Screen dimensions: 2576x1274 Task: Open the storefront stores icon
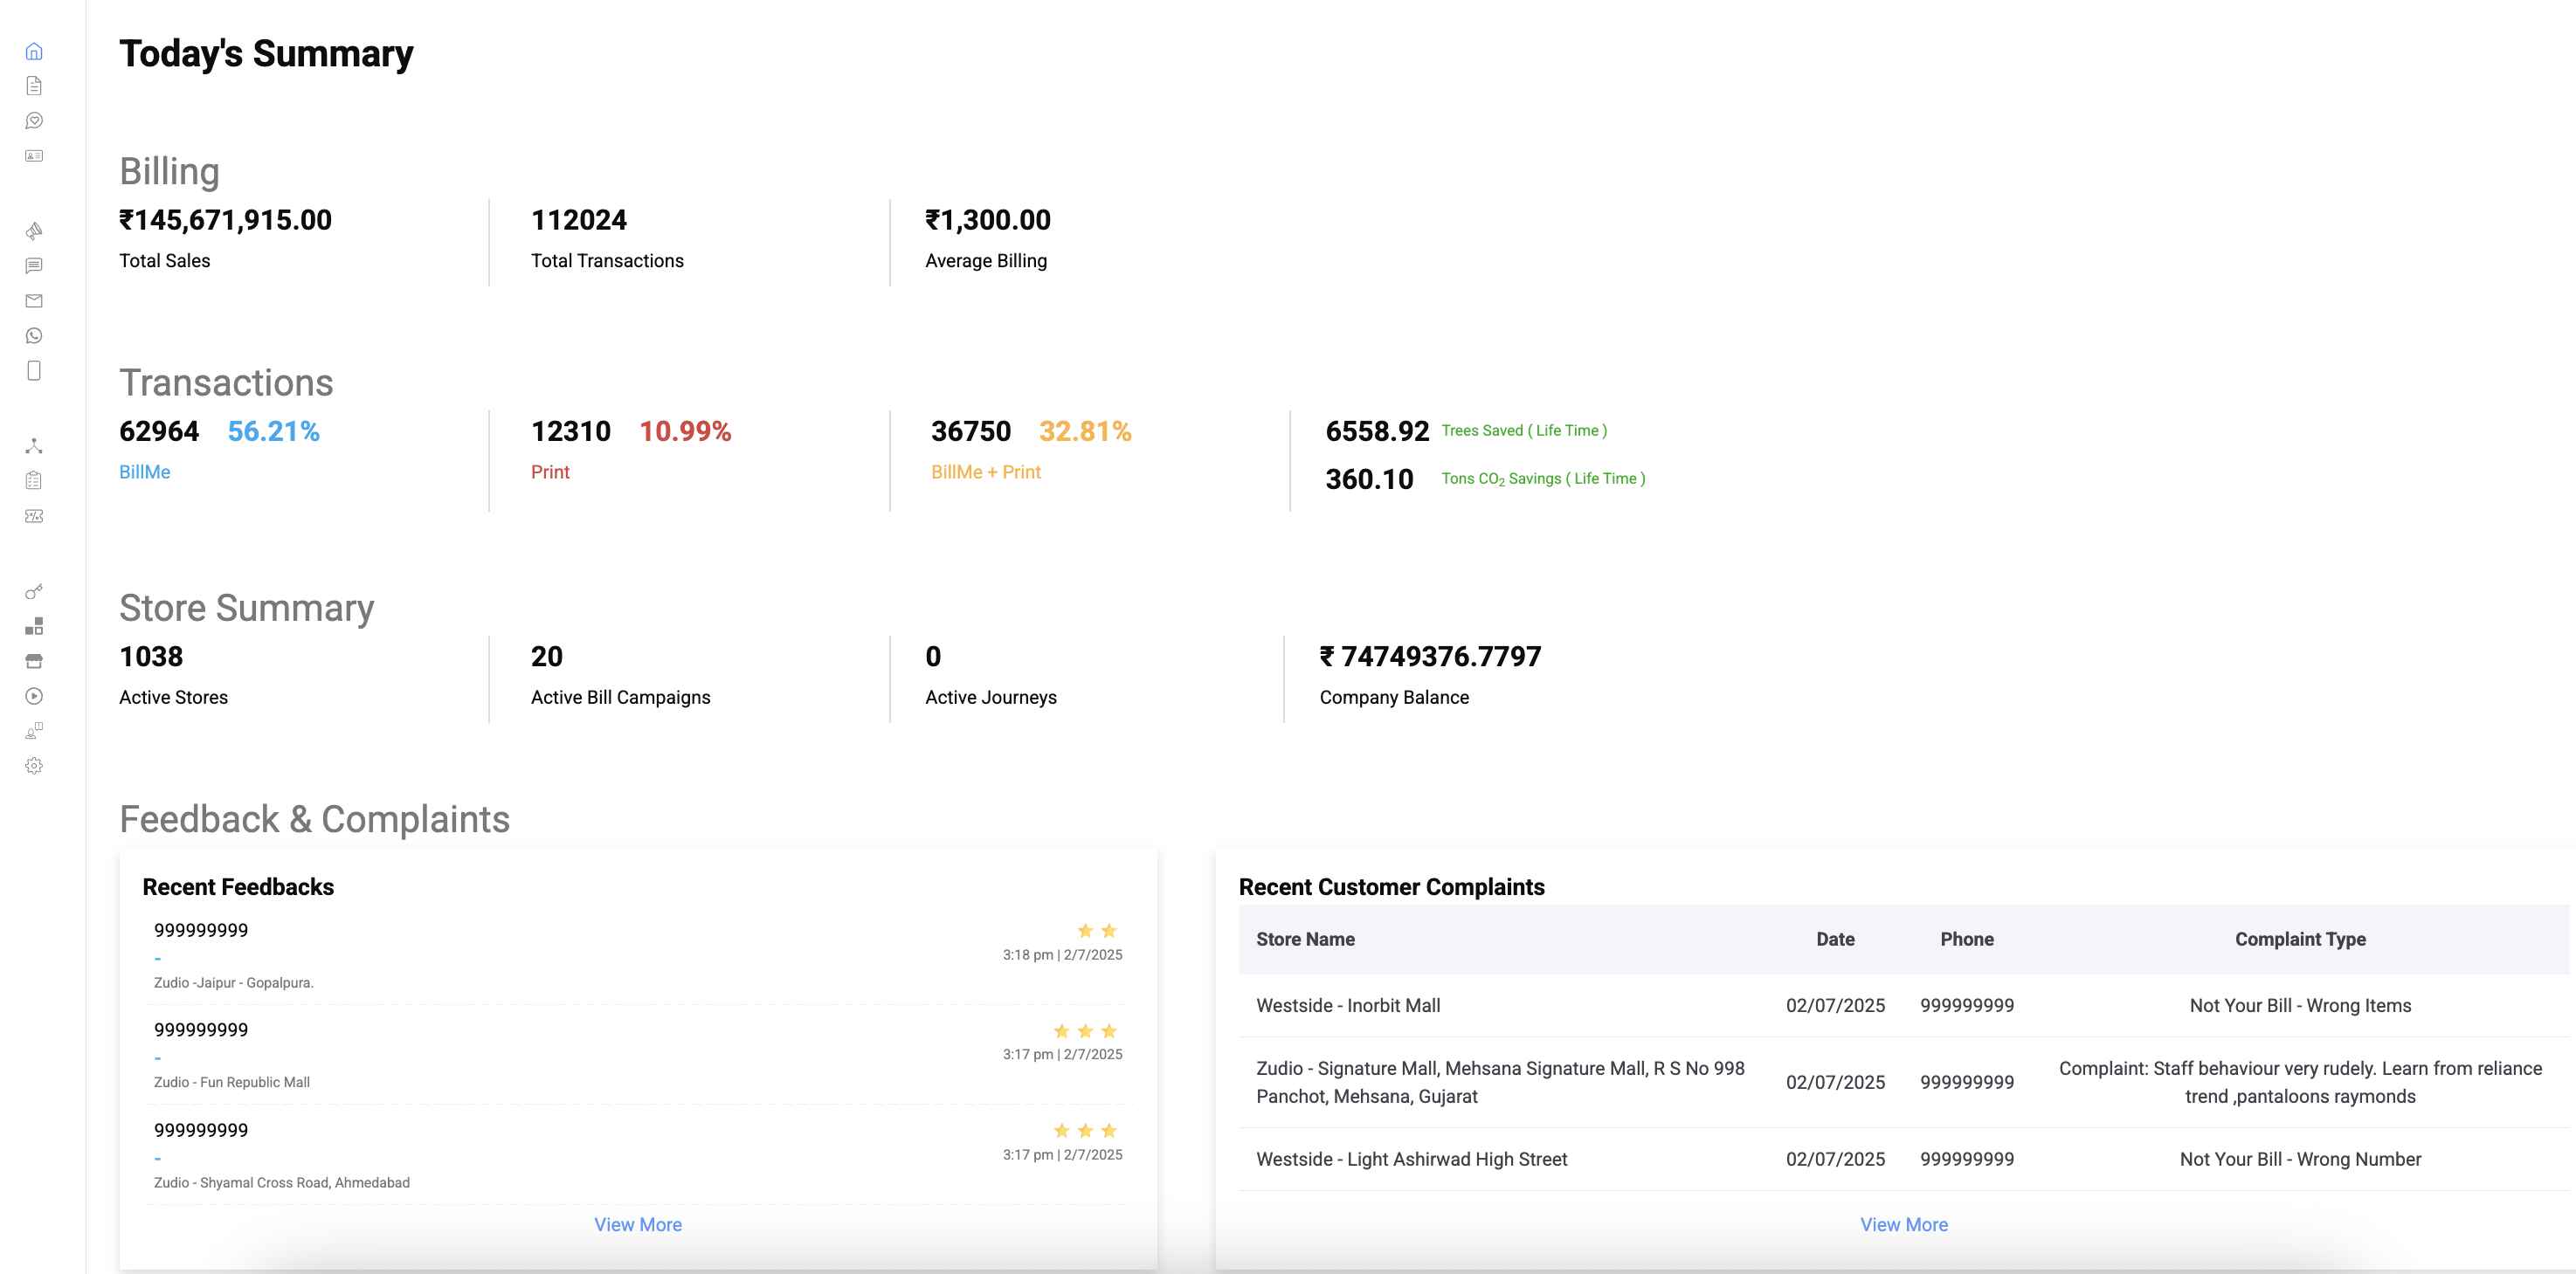click(34, 661)
